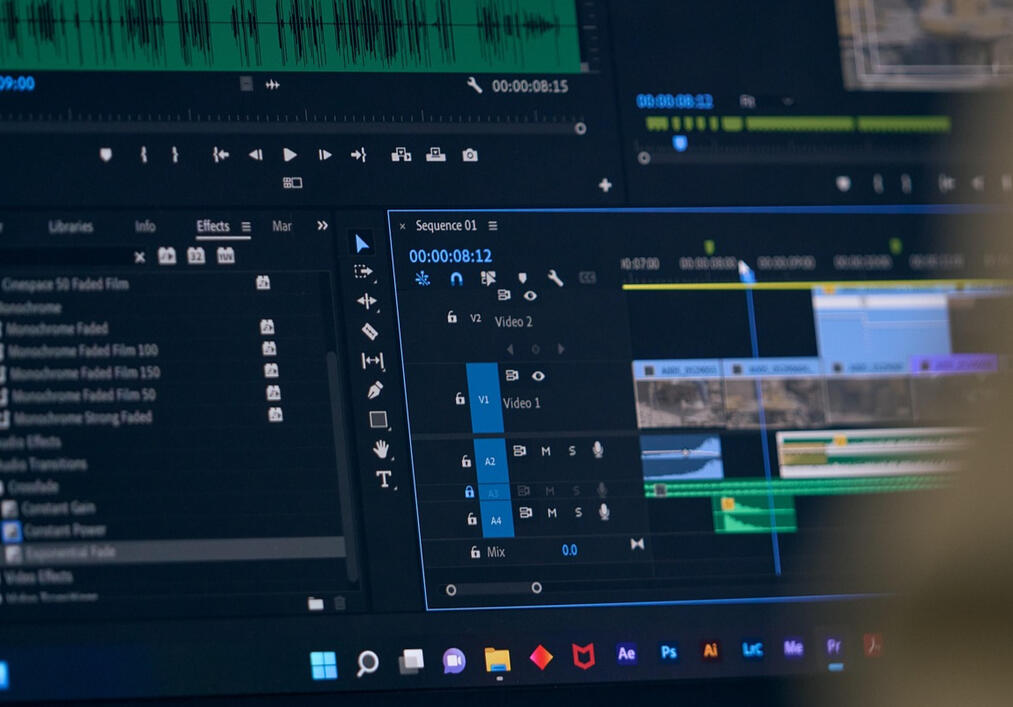Target the V1 track header
The image size is (1013, 707).
pyautogui.click(x=485, y=398)
